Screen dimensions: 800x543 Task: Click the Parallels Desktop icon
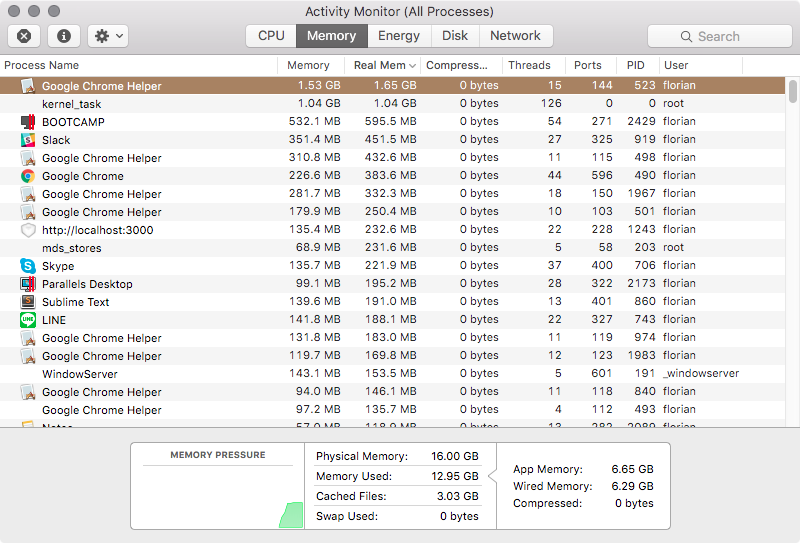(28, 284)
